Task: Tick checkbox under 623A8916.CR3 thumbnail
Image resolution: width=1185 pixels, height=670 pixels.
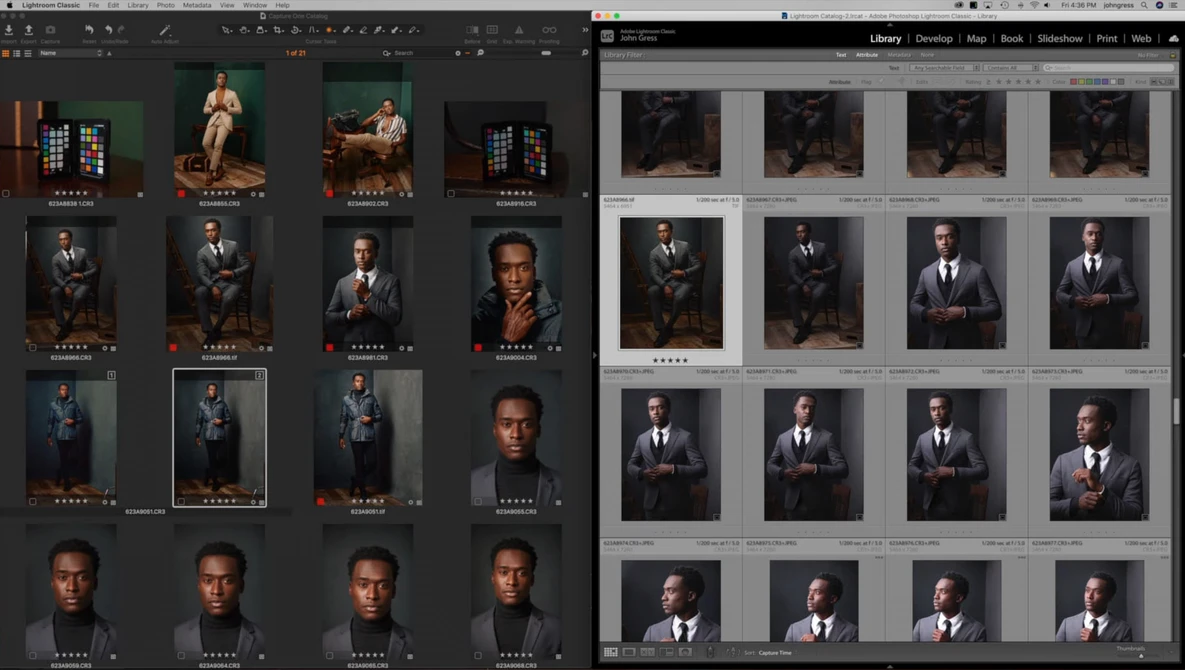Action: tap(451, 194)
